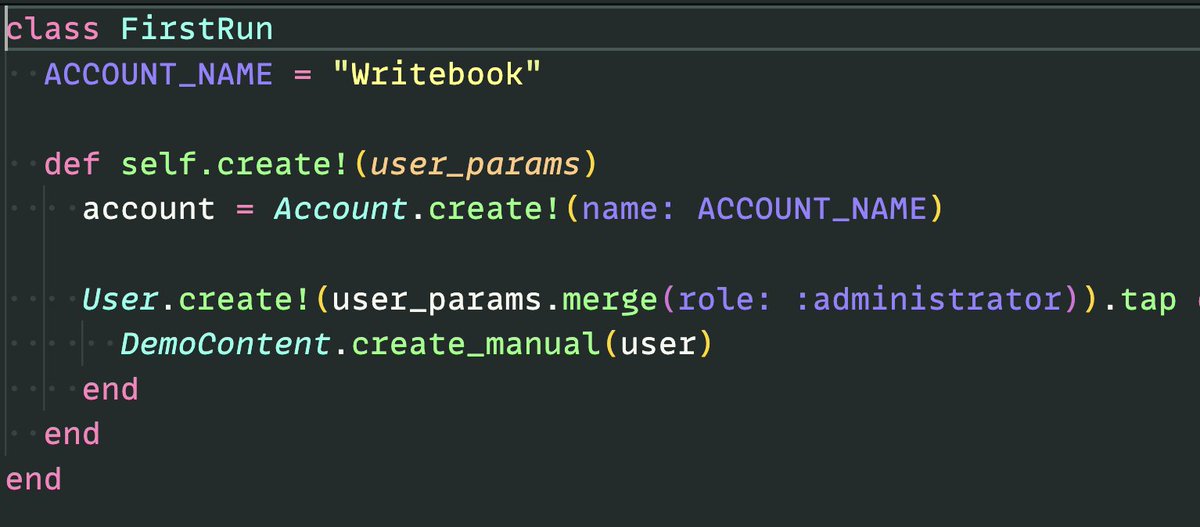Click the 'class' keyword on the first line
Screen dimensions: 1200x527
53,29
